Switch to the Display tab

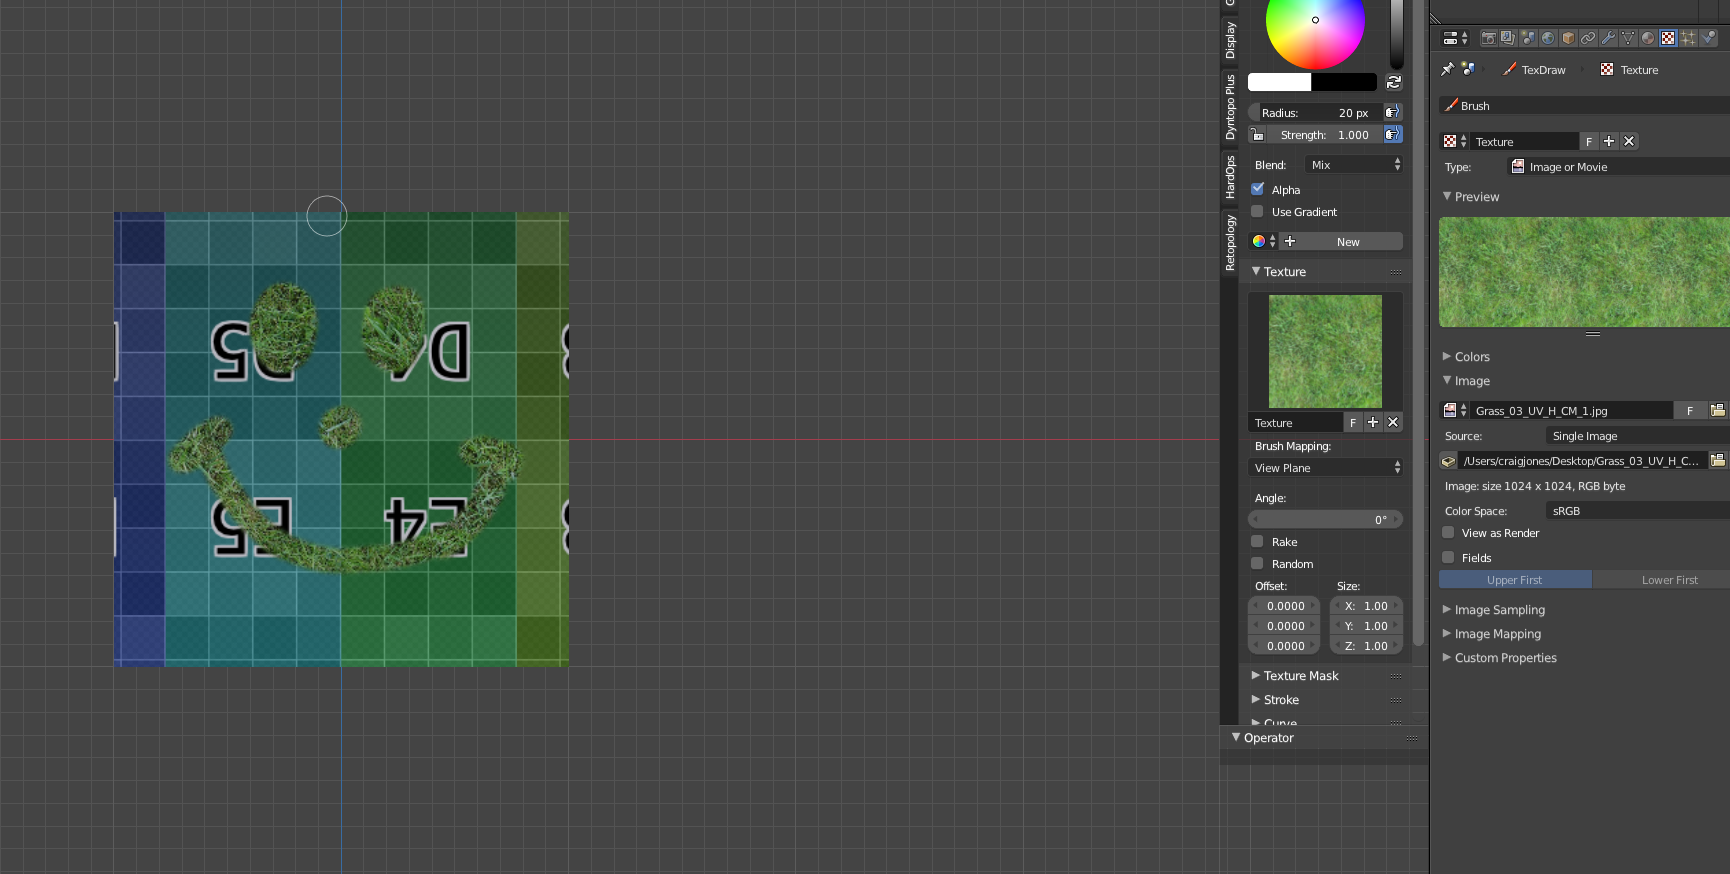click(x=1230, y=40)
